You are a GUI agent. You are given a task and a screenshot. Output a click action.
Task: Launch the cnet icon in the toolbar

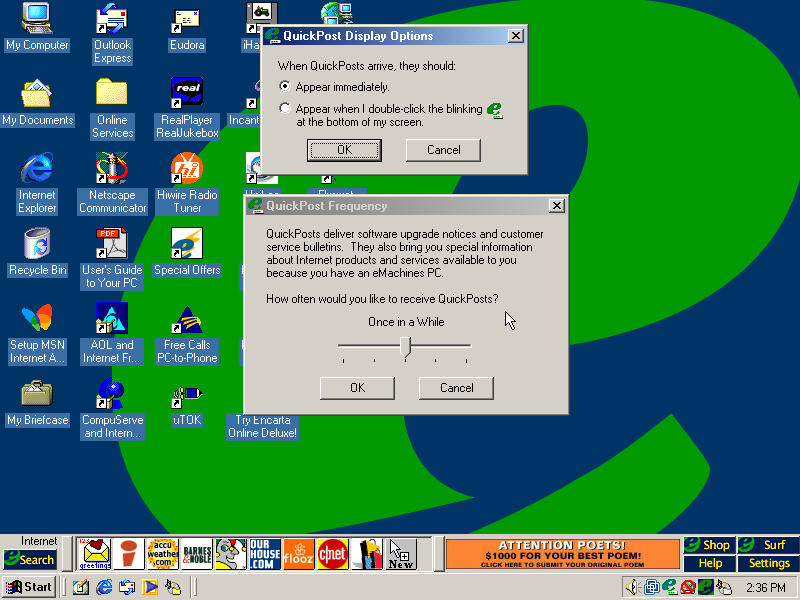coord(333,553)
